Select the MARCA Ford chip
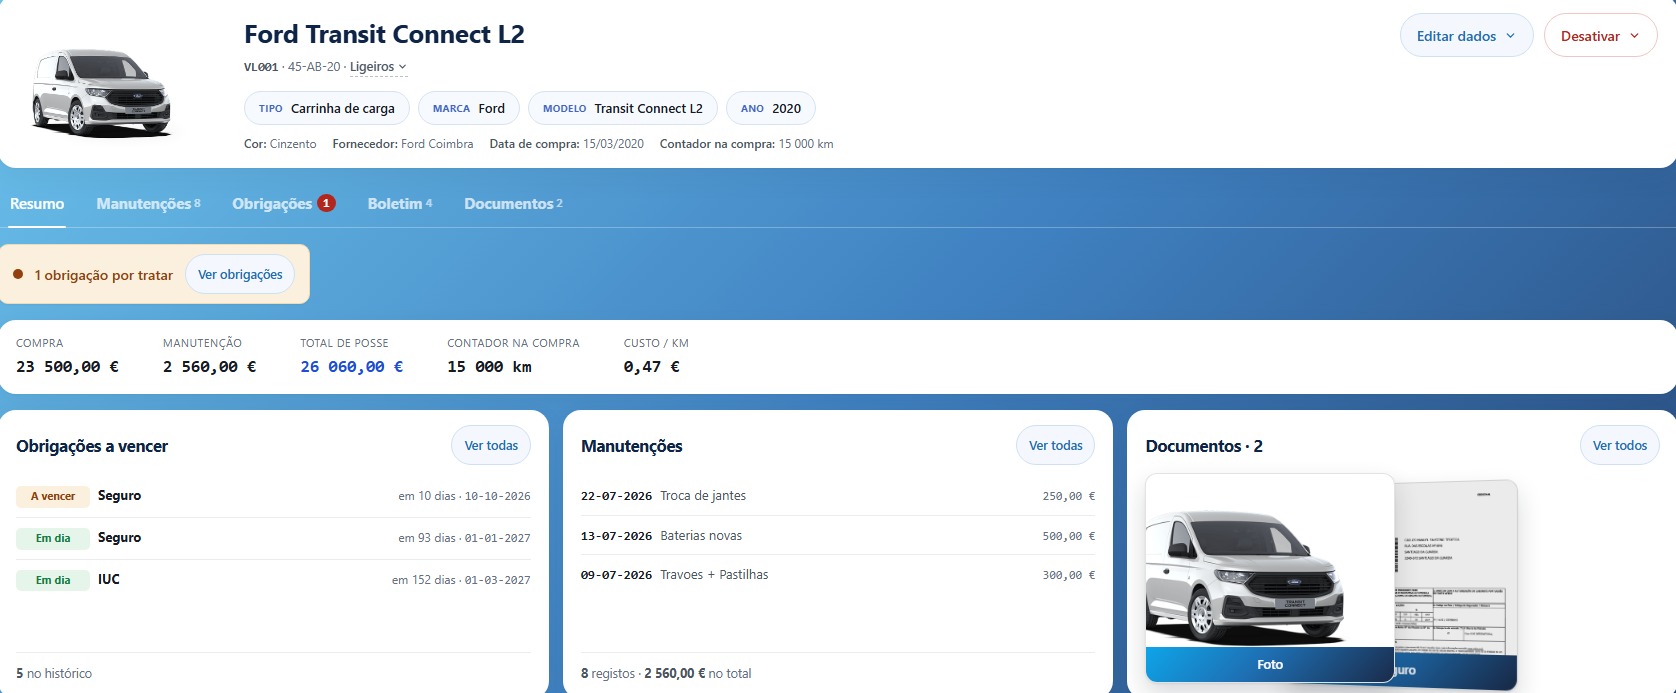This screenshot has height=693, width=1676. pyautogui.click(x=469, y=108)
